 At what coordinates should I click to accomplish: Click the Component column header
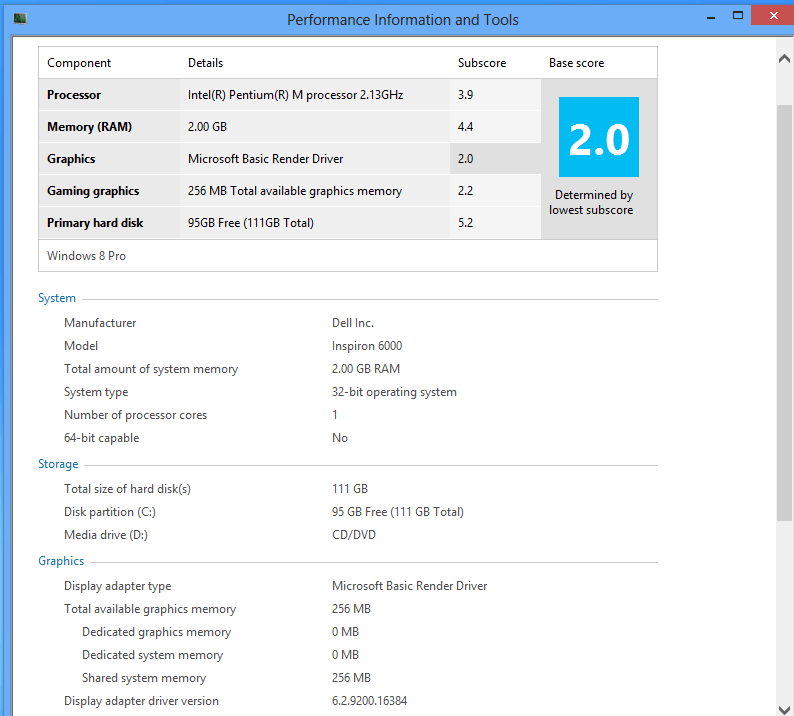tap(79, 63)
